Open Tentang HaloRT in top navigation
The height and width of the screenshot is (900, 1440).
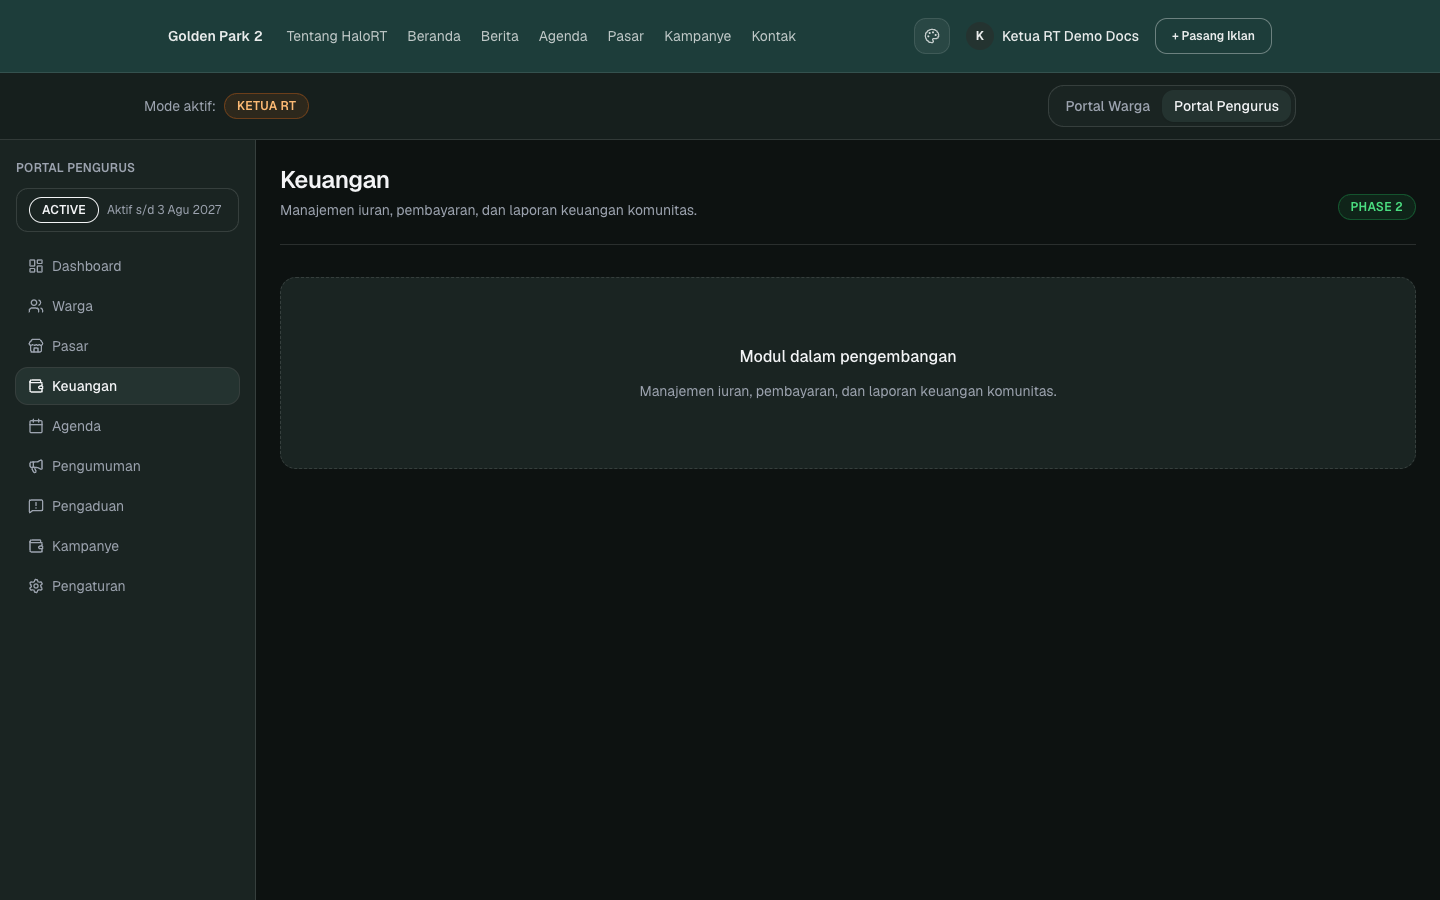click(x=336, y=36)
